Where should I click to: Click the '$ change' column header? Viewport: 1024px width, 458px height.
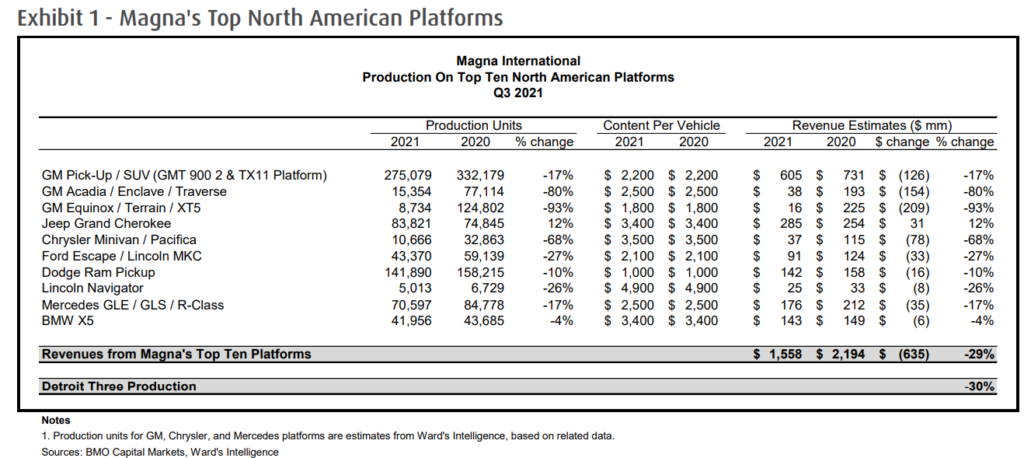pos(902,142)
